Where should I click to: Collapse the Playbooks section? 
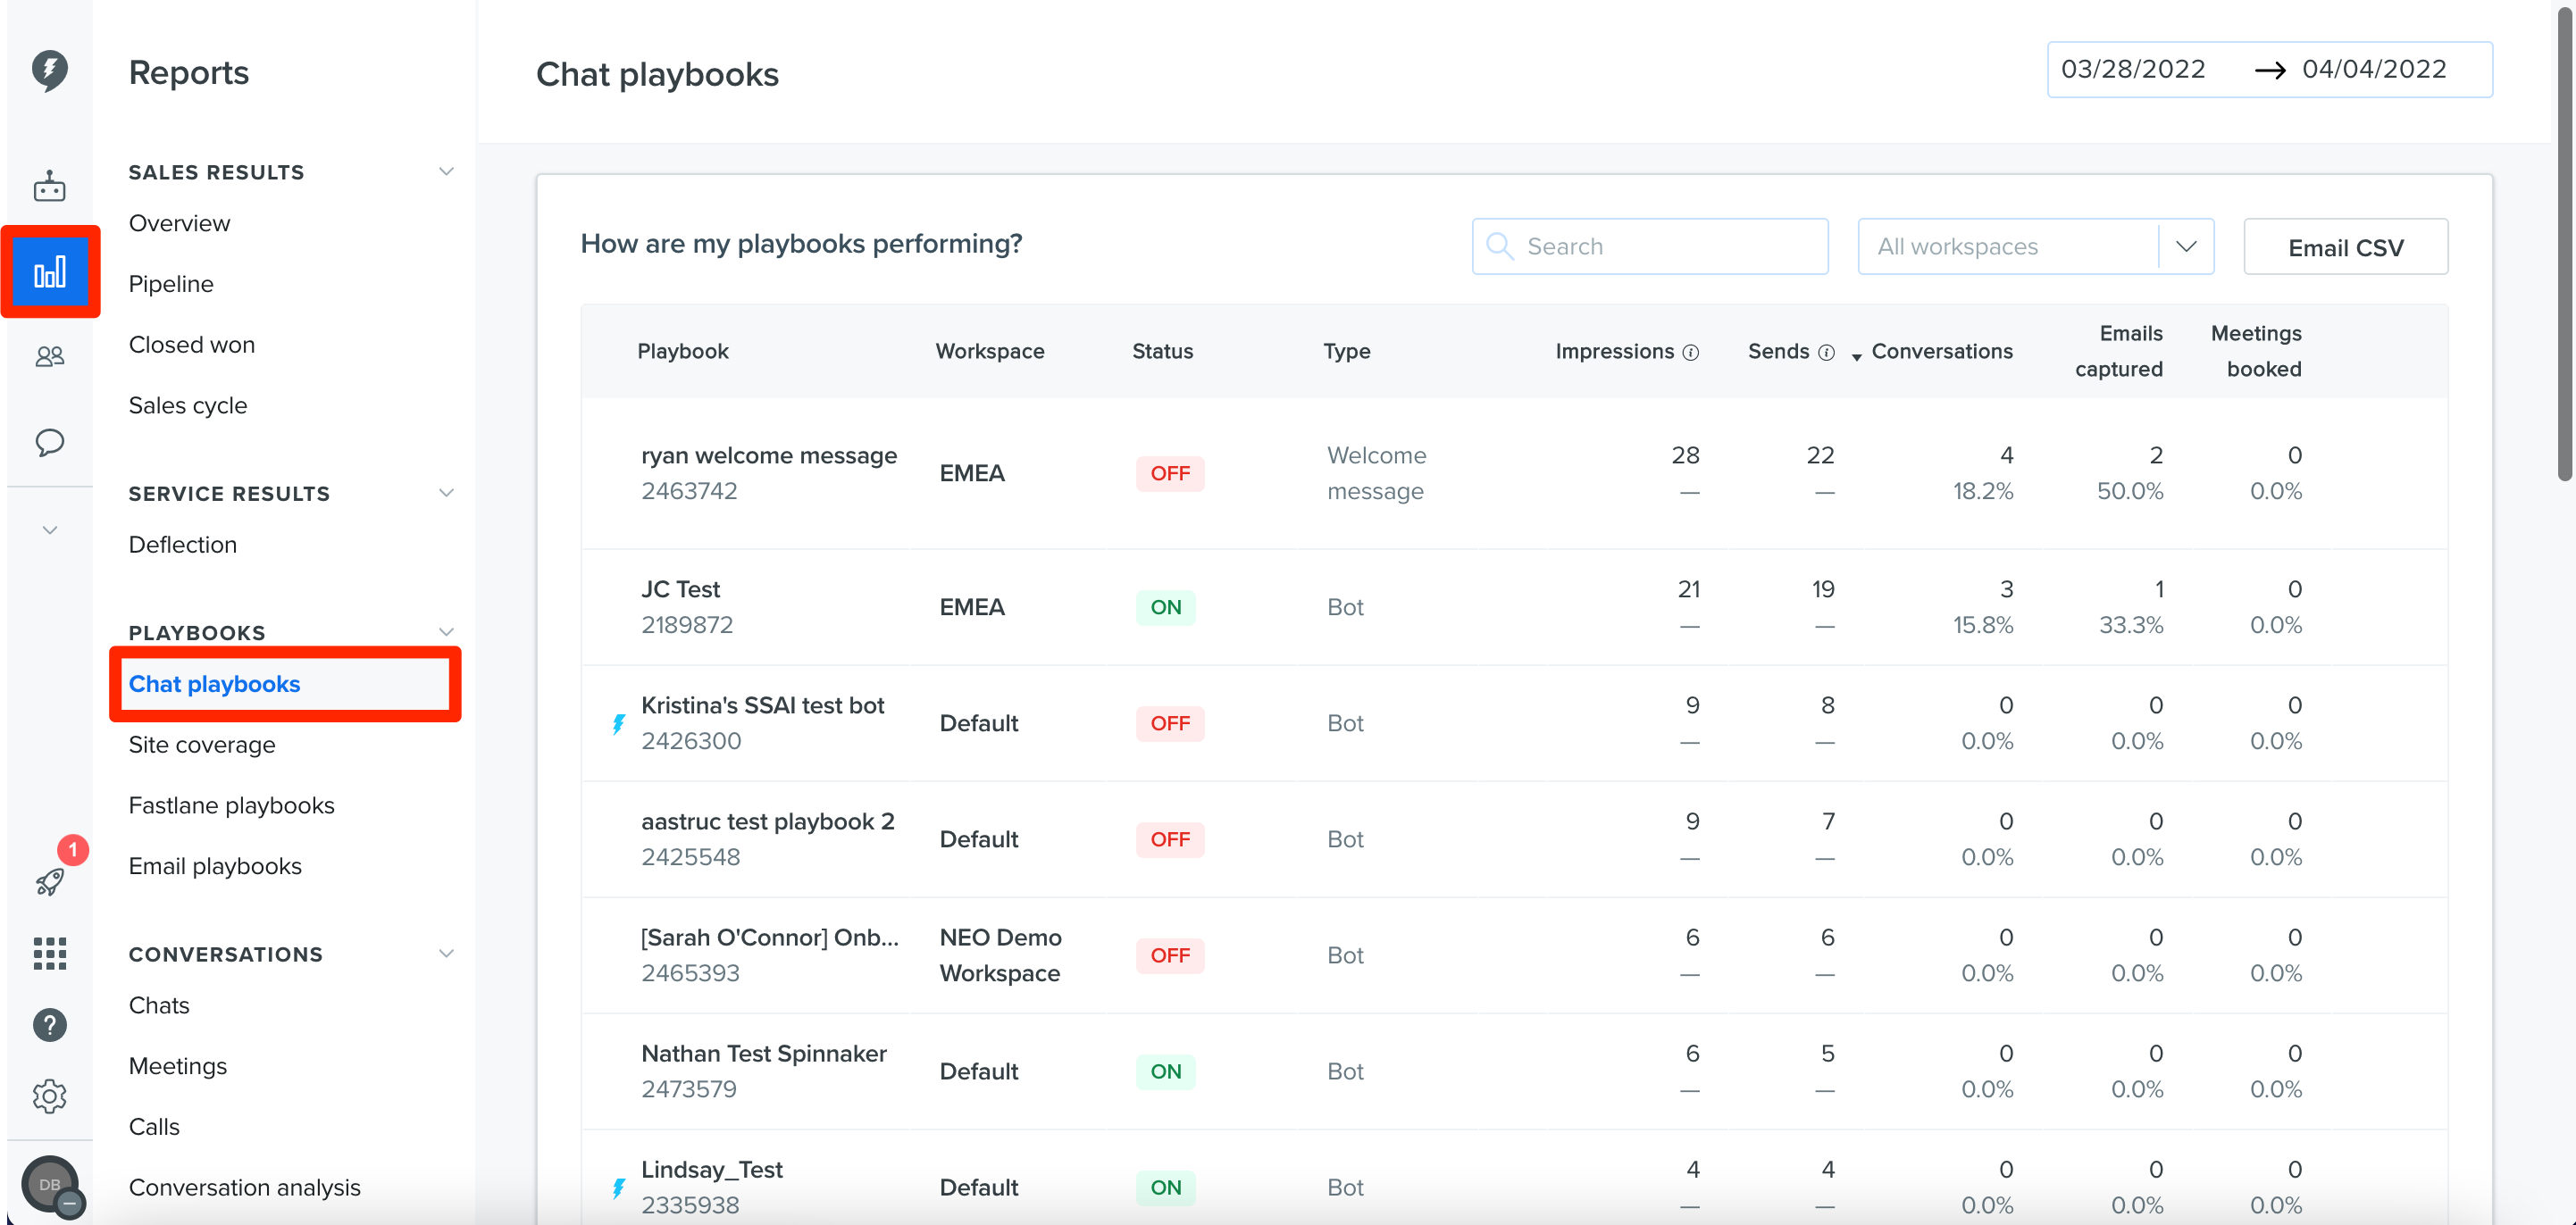[446, 632]
